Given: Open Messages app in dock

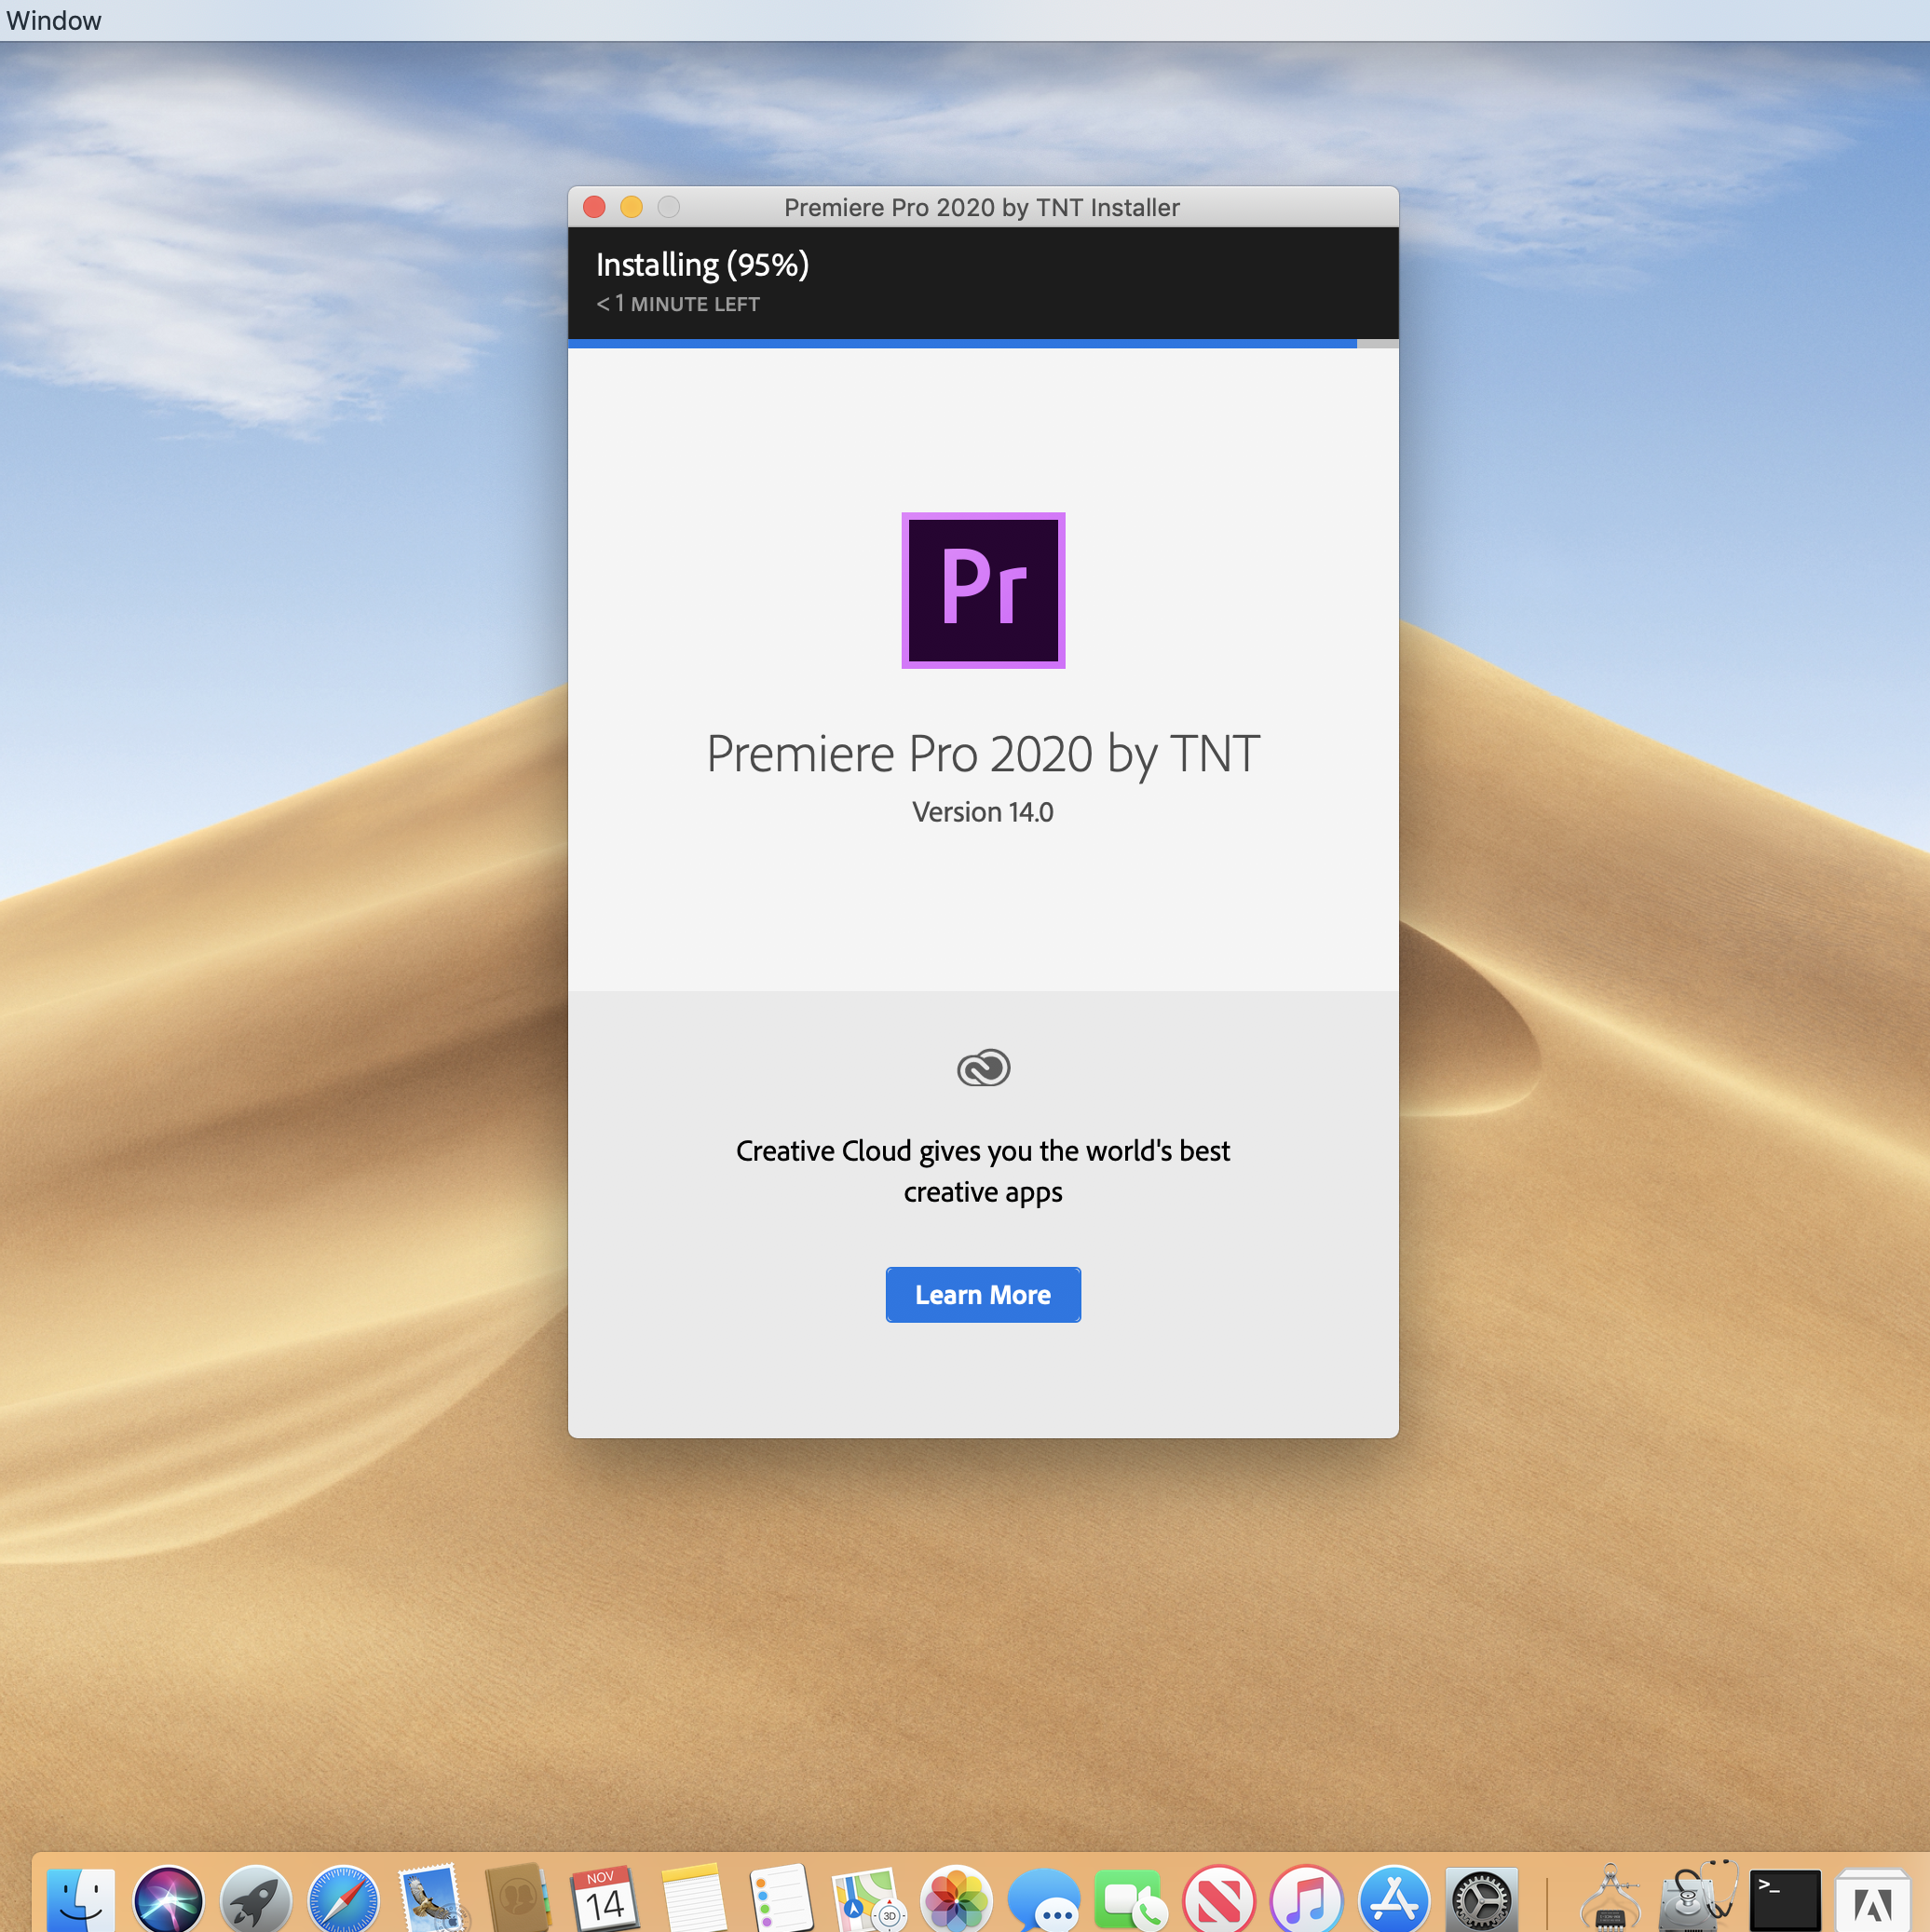Looking at the screenshot, I should 1043,1898.
